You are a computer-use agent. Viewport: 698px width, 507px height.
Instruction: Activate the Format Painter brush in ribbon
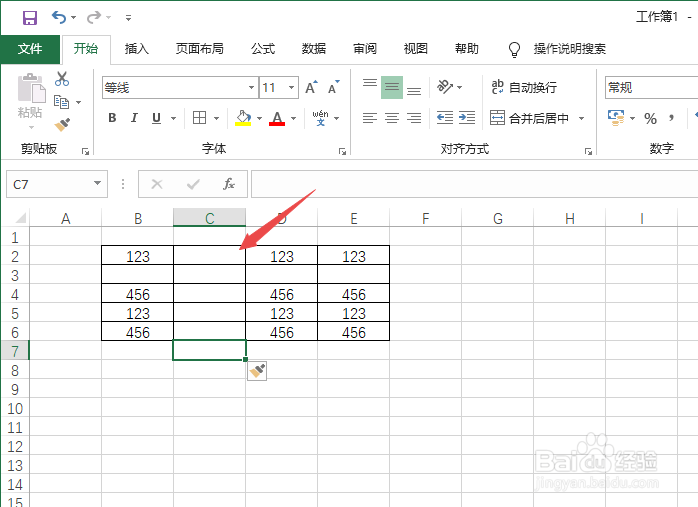[x=62, y=125]
